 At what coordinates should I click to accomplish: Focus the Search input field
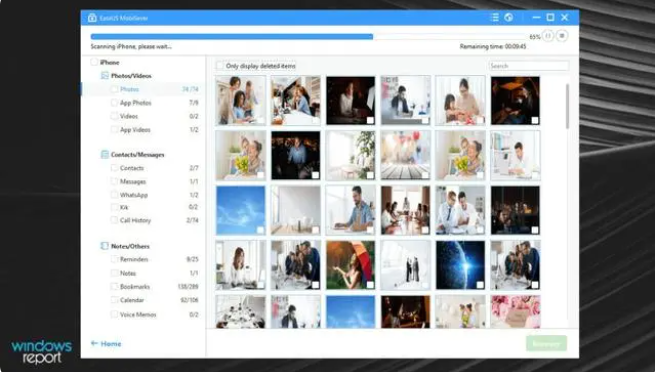pyautogui.click(x=528, y=66)
